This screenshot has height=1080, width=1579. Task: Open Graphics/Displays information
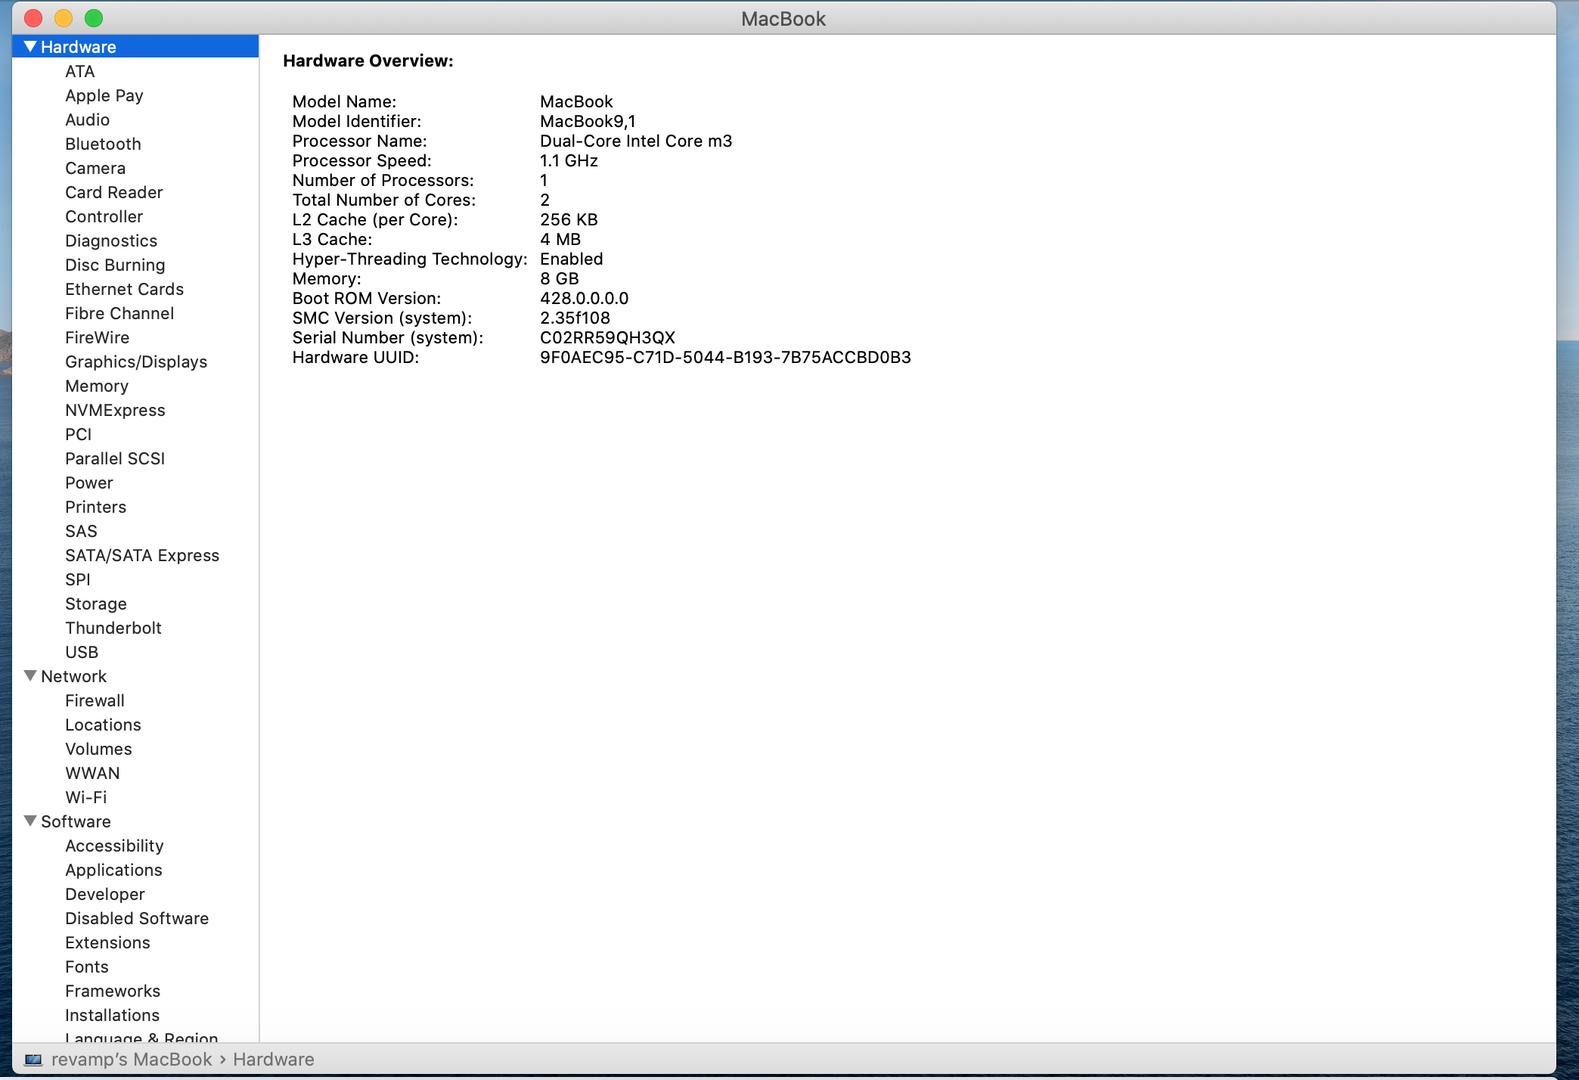click(136, 362)
